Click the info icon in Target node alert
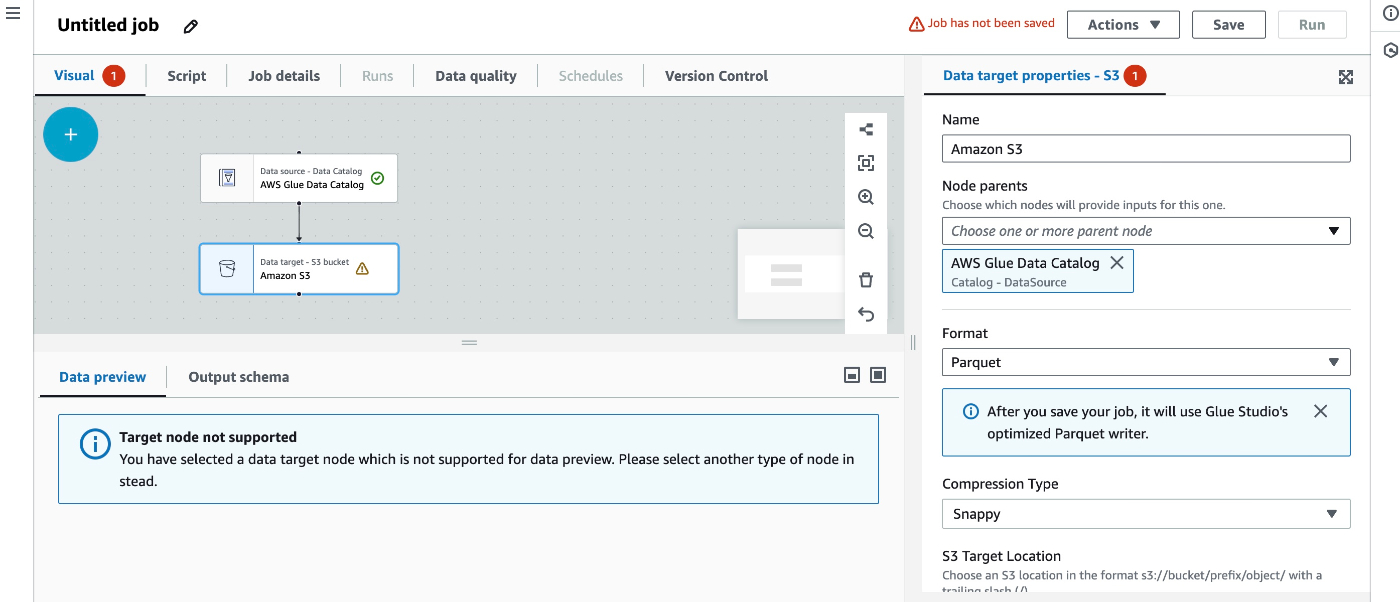This screenshot has height=602, width=1400. 95,445
